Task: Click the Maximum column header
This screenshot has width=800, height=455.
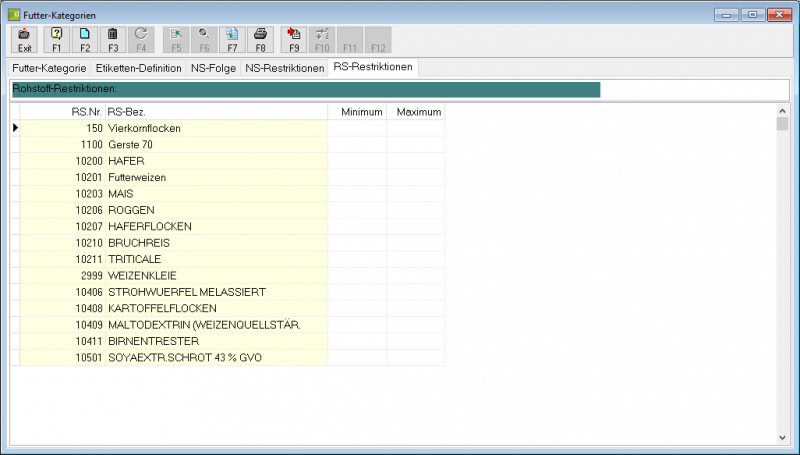Action: (x=416, y=112)
